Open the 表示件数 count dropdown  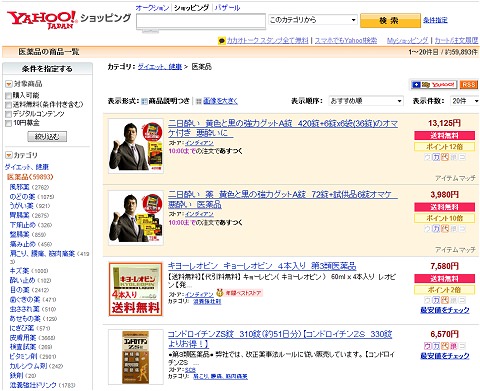pyautogui.click(x=465, y=101)
